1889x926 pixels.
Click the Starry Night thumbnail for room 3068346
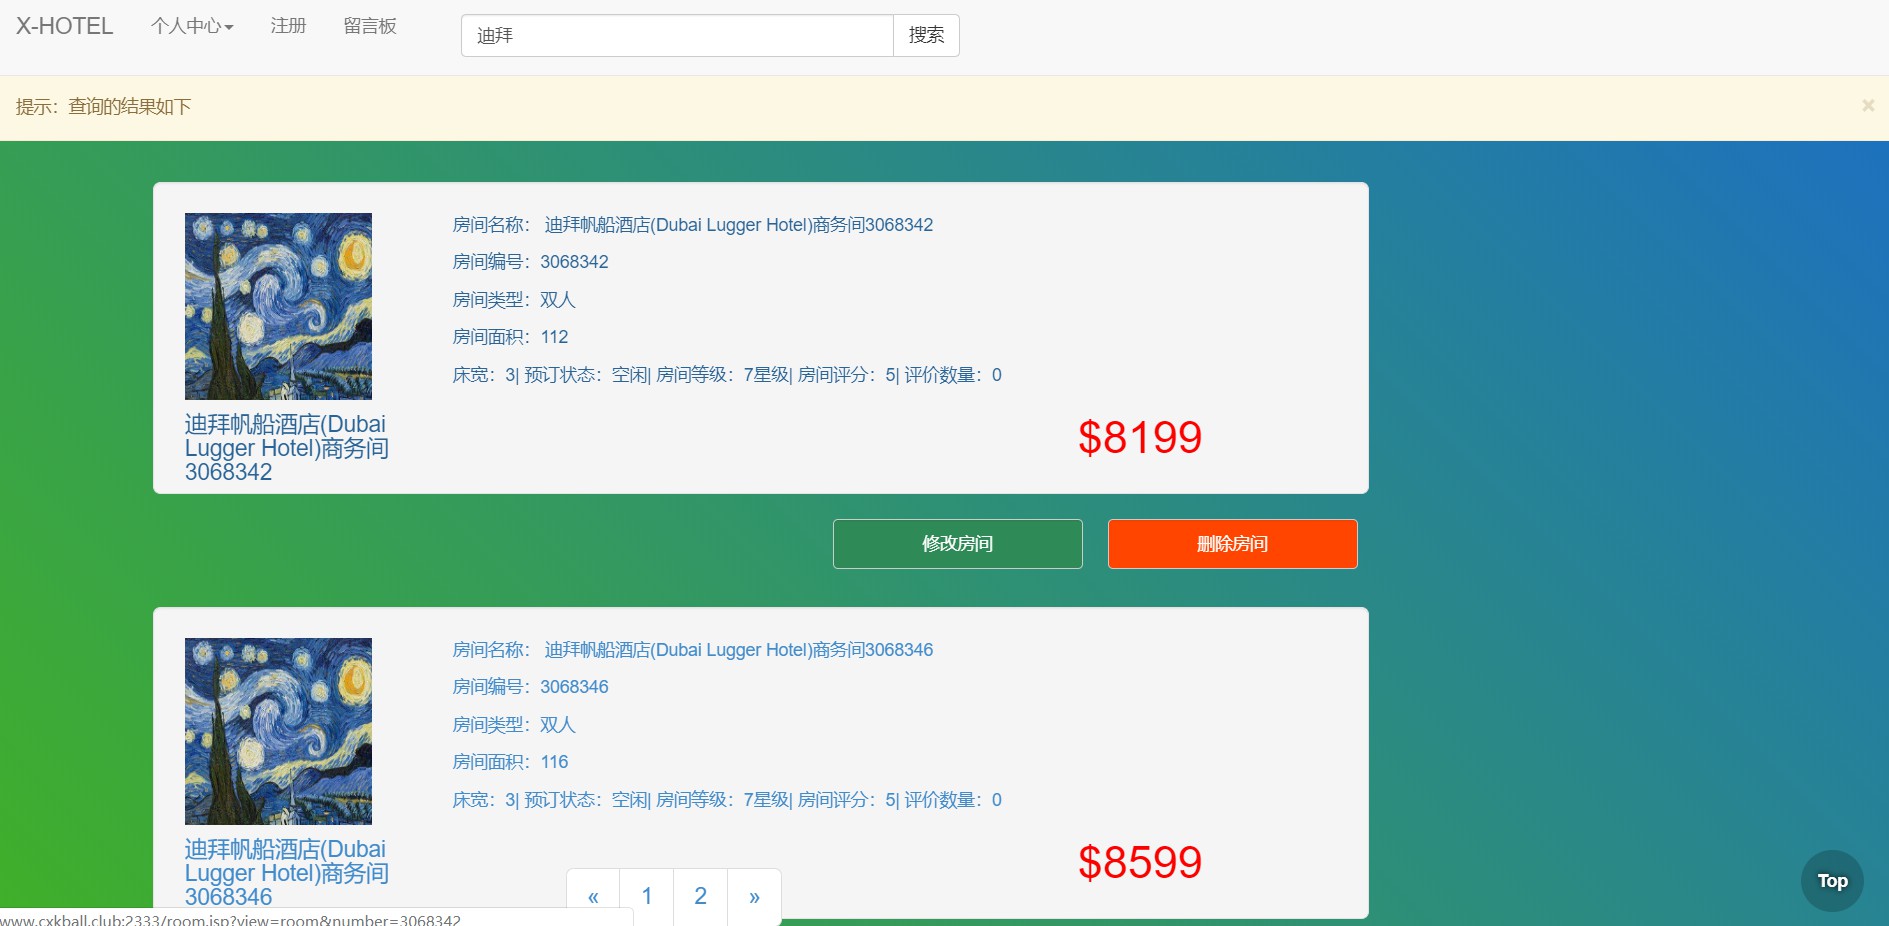[x=278, y=731]
